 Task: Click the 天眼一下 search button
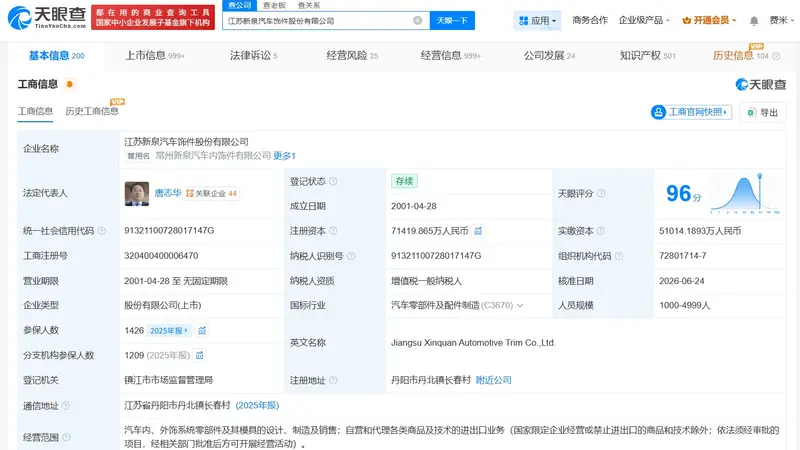point(452,20)
